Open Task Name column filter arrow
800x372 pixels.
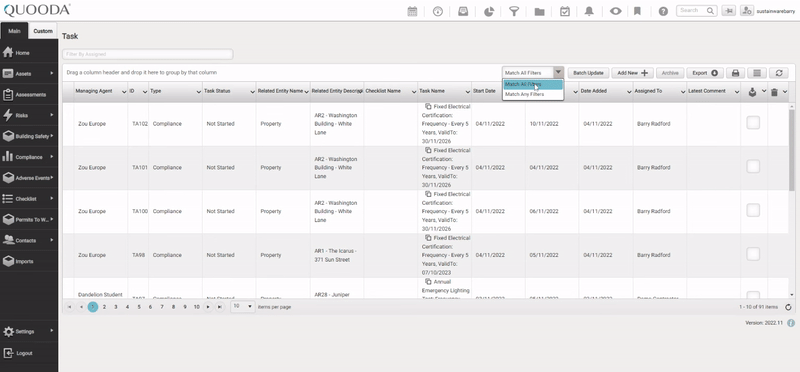(468, 92)
